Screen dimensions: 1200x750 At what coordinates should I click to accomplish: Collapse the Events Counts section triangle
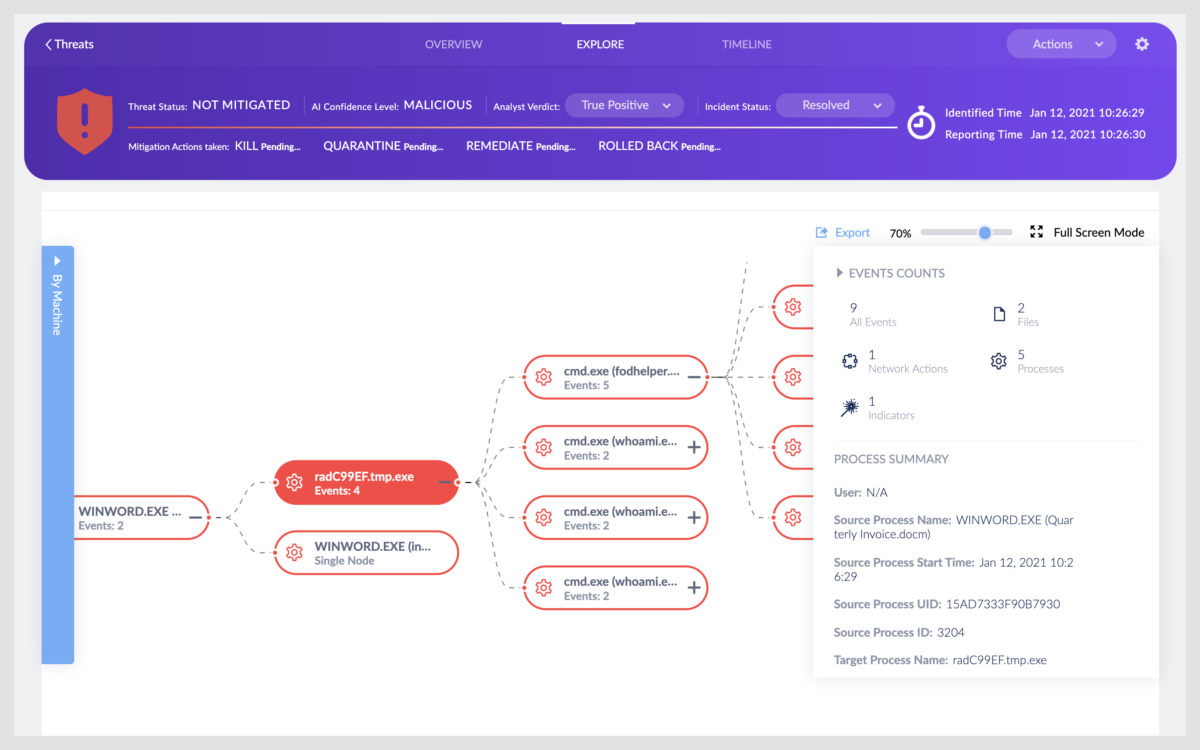pos(839,273)
